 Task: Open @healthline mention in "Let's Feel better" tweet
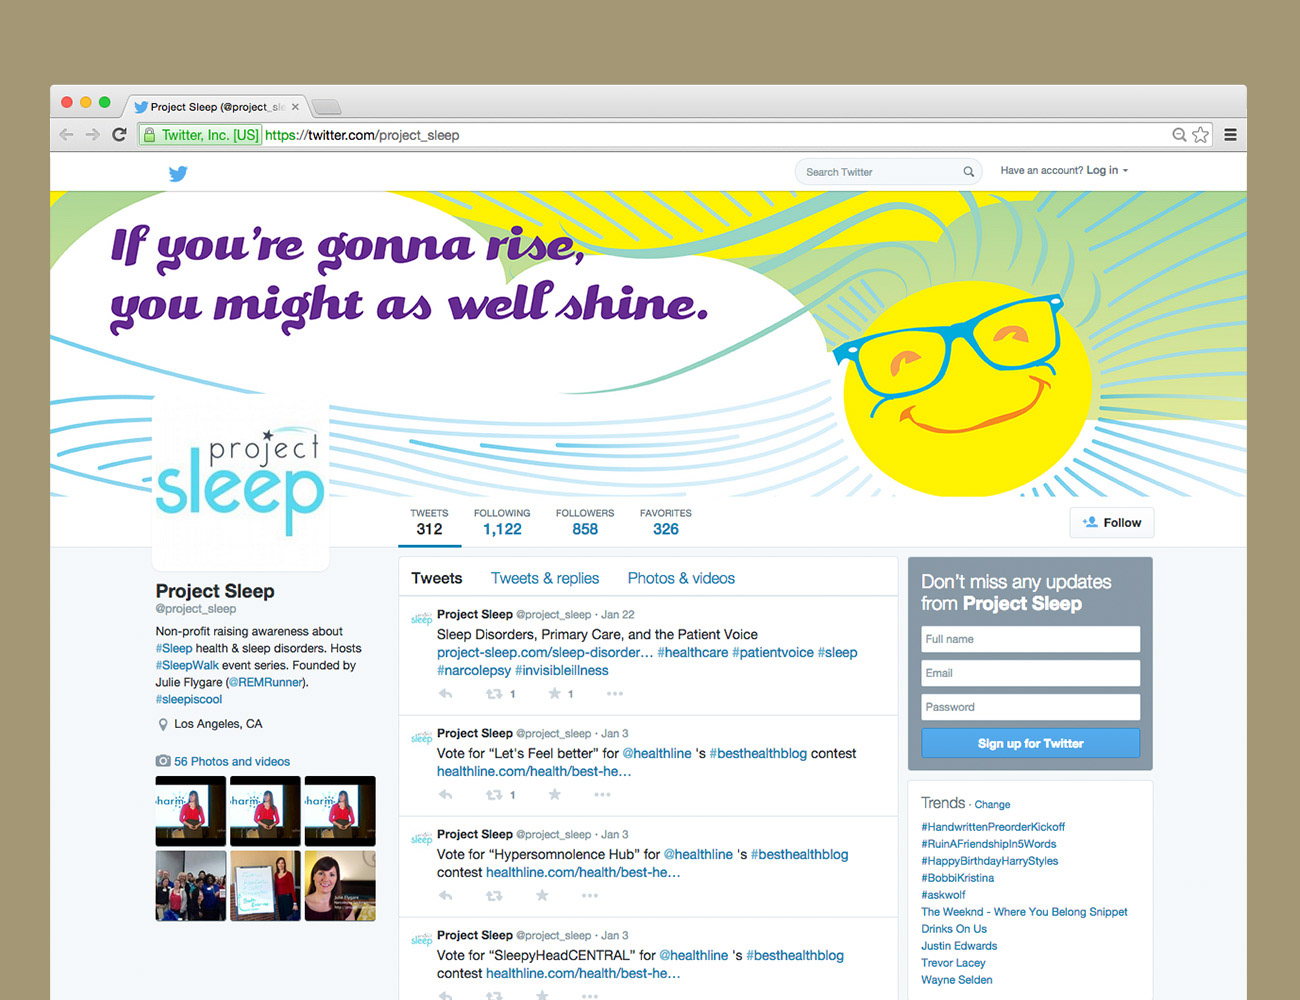pos(657,753)
